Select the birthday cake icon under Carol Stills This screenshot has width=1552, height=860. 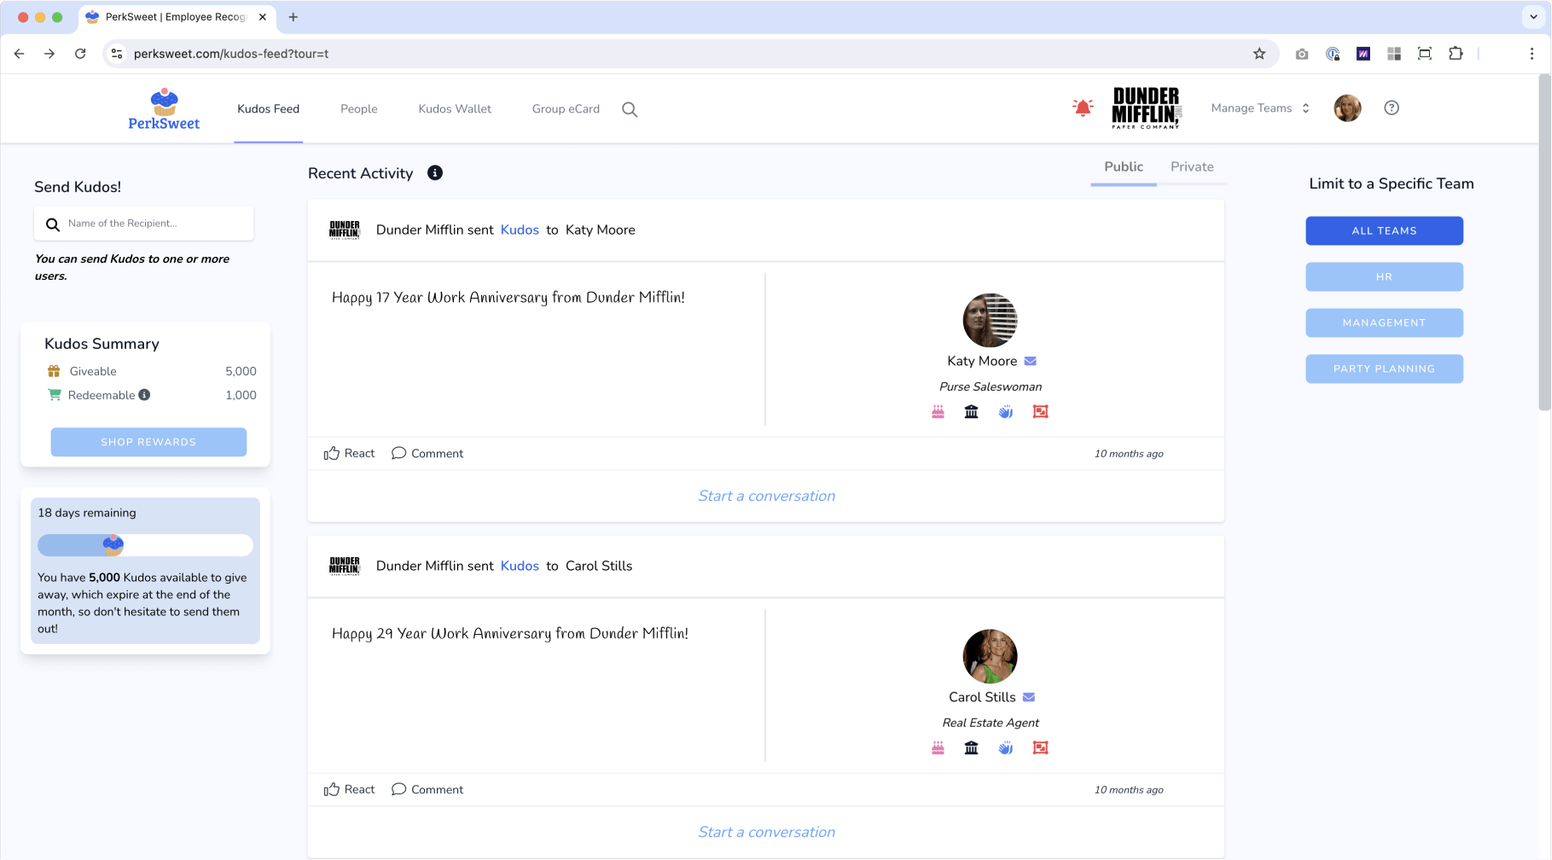tap(938, 748)
